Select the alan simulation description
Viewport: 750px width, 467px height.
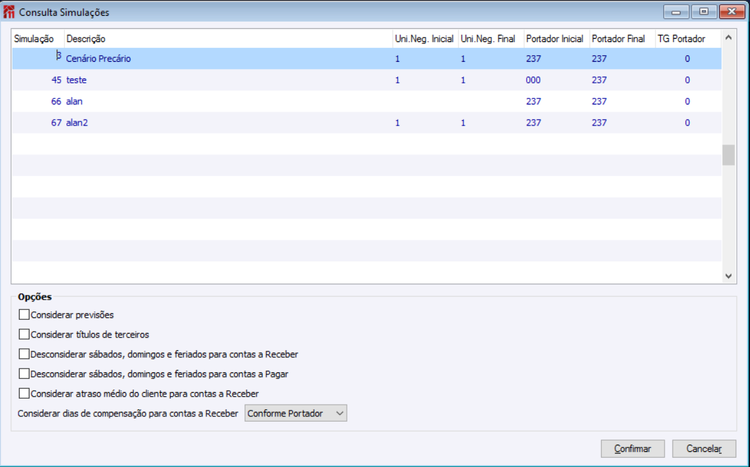pos(74,101)
